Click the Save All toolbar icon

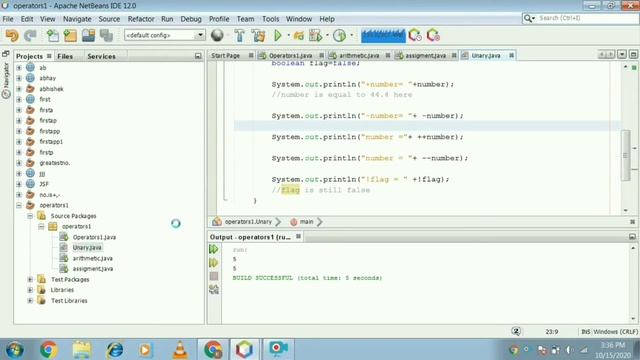pos(106,36)
